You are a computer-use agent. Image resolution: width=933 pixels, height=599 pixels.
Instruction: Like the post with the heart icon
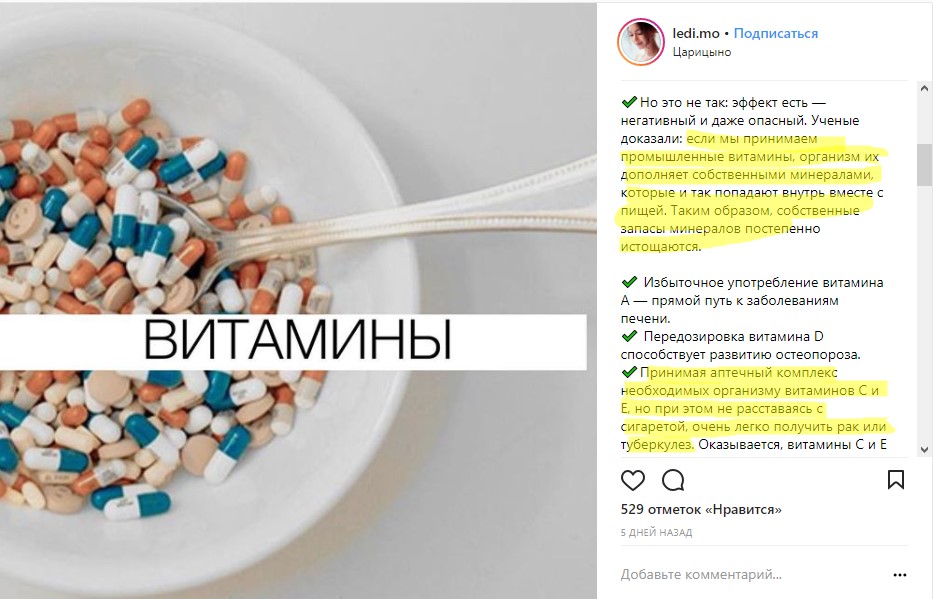pos(633,480)
